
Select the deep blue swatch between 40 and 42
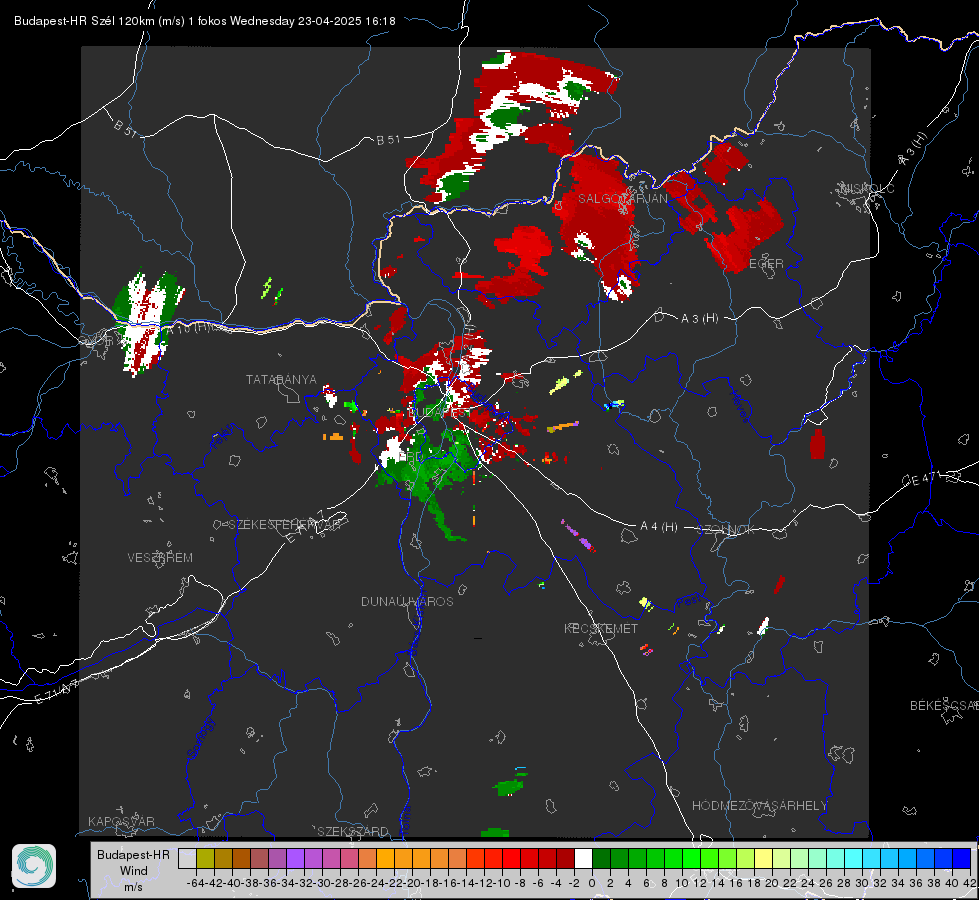click(x=962, y=859)
